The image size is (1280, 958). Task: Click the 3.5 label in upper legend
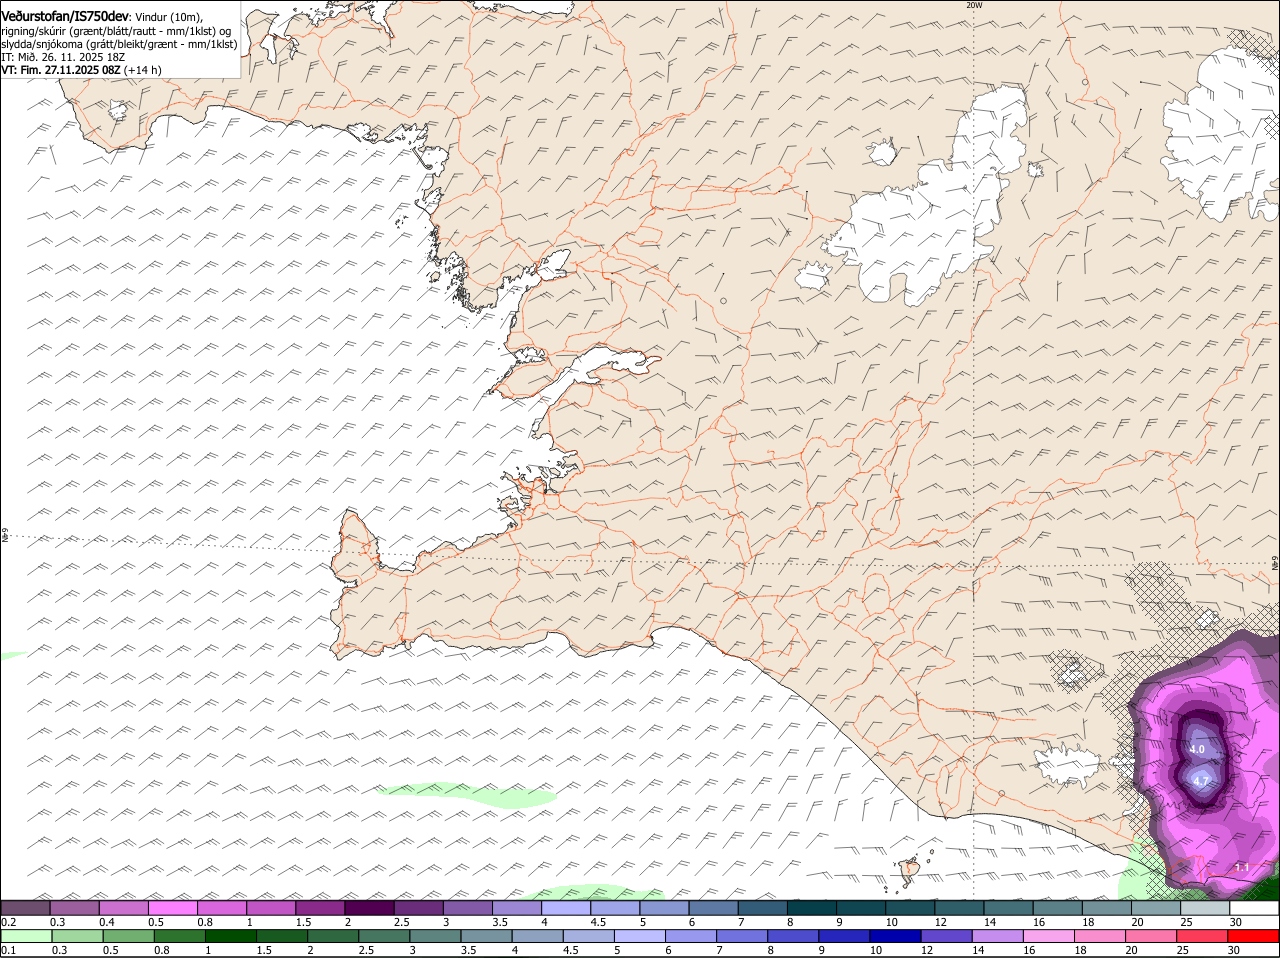[500, 922]
